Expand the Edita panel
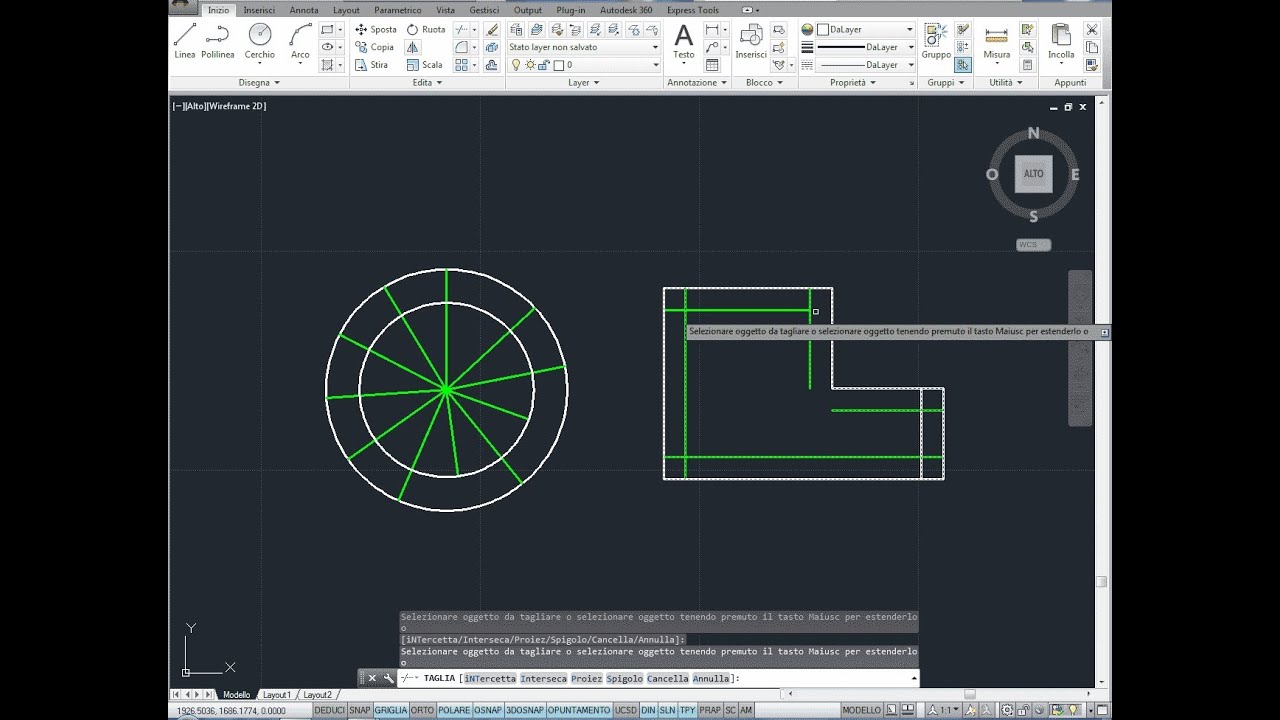Viewport: 1280px width, 720px height. point(427,83)
